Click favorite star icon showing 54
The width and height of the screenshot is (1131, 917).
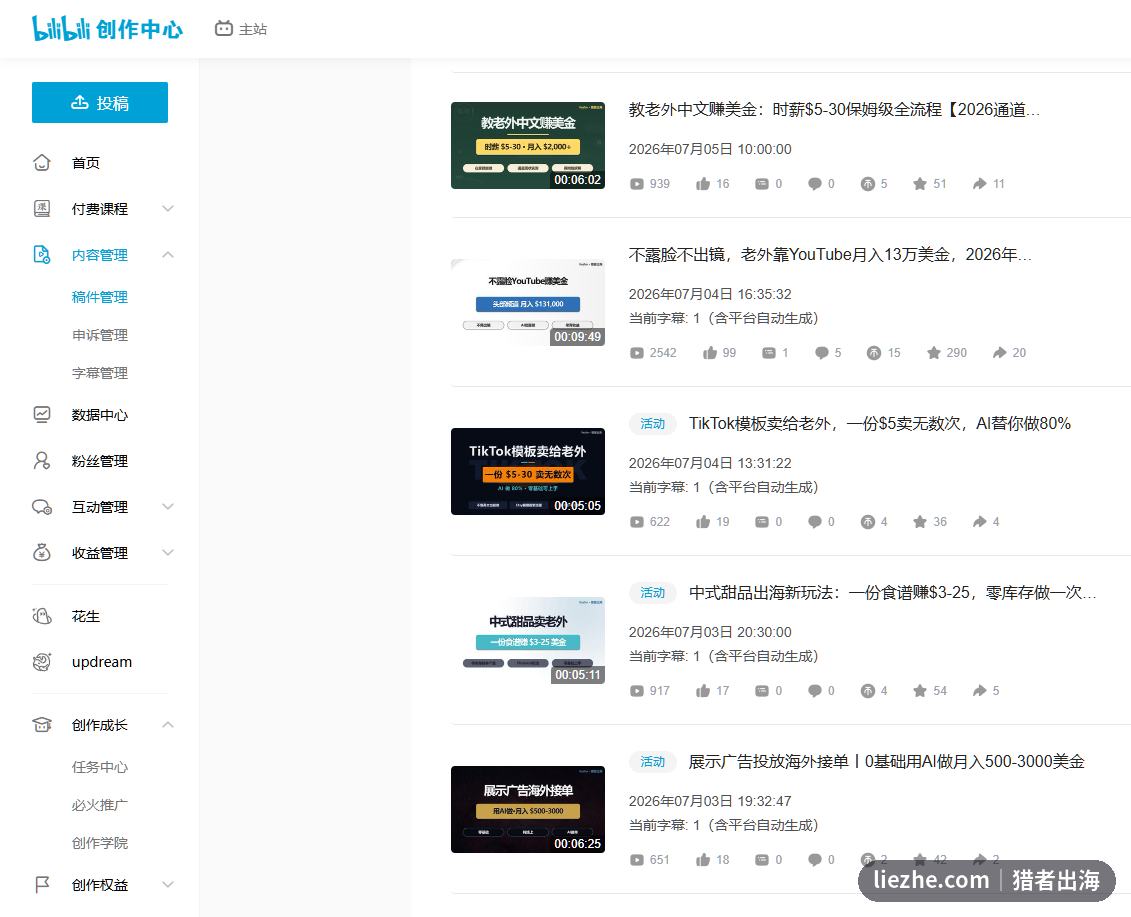[x=920, y=691]
